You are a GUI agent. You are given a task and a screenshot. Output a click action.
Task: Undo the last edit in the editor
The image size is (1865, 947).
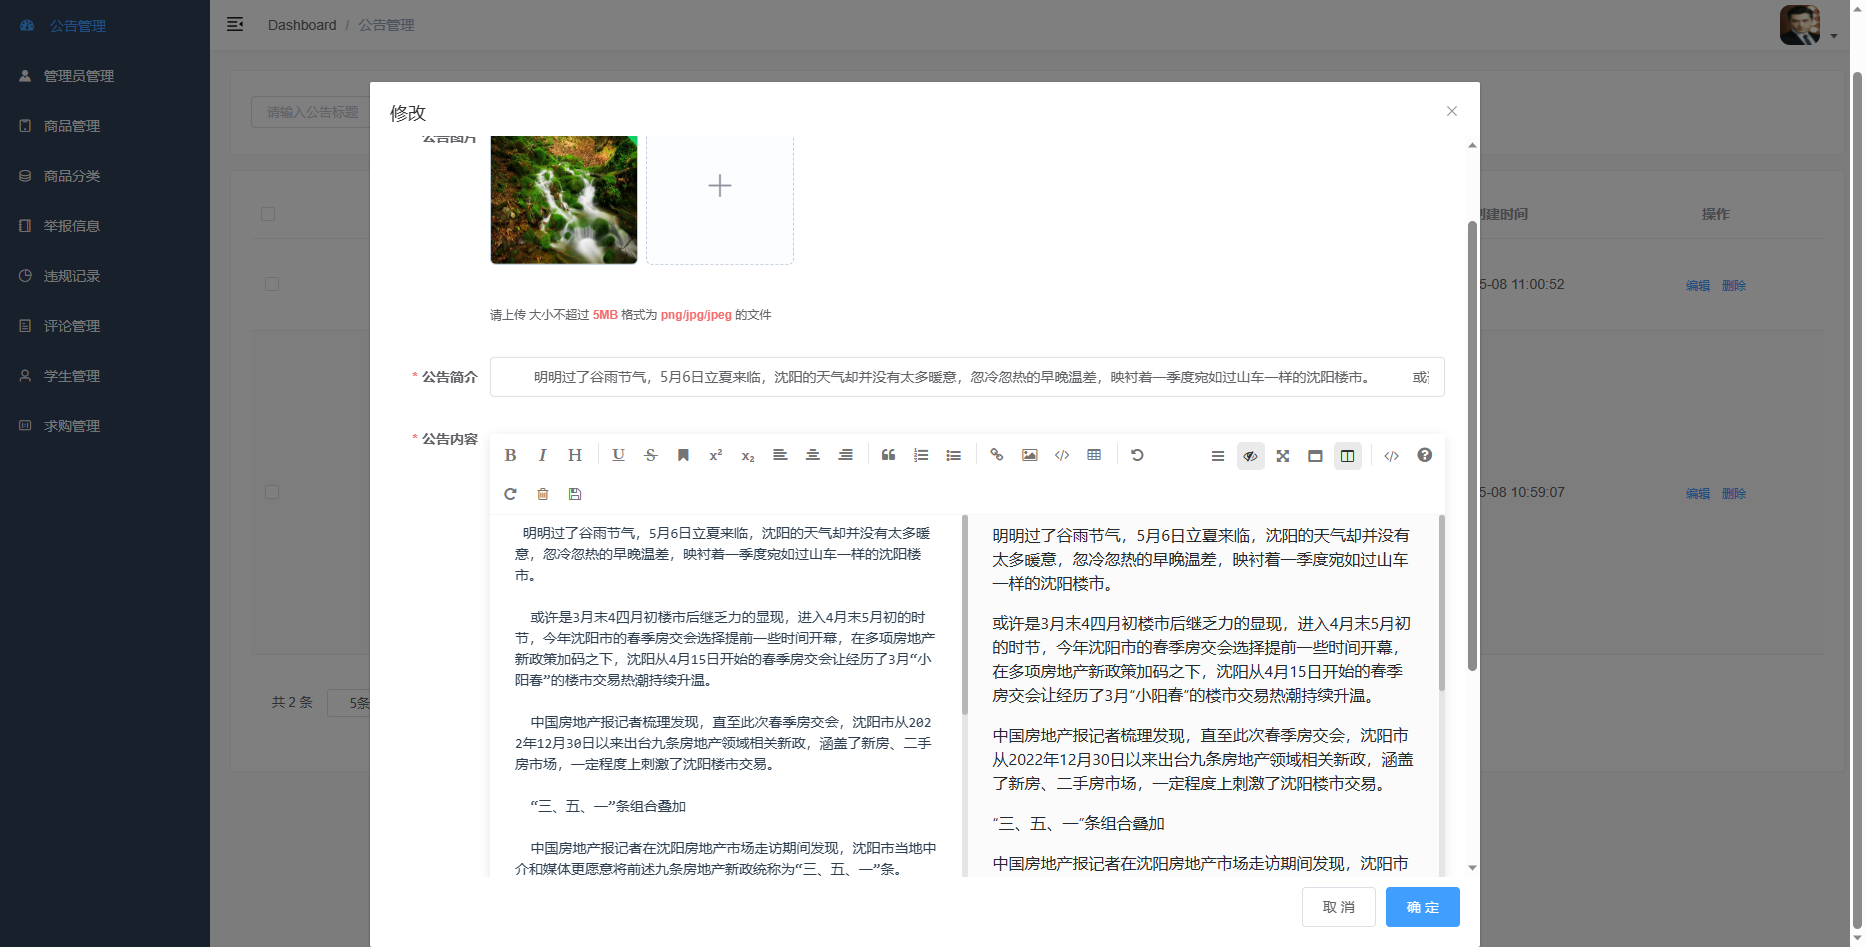1137,455
